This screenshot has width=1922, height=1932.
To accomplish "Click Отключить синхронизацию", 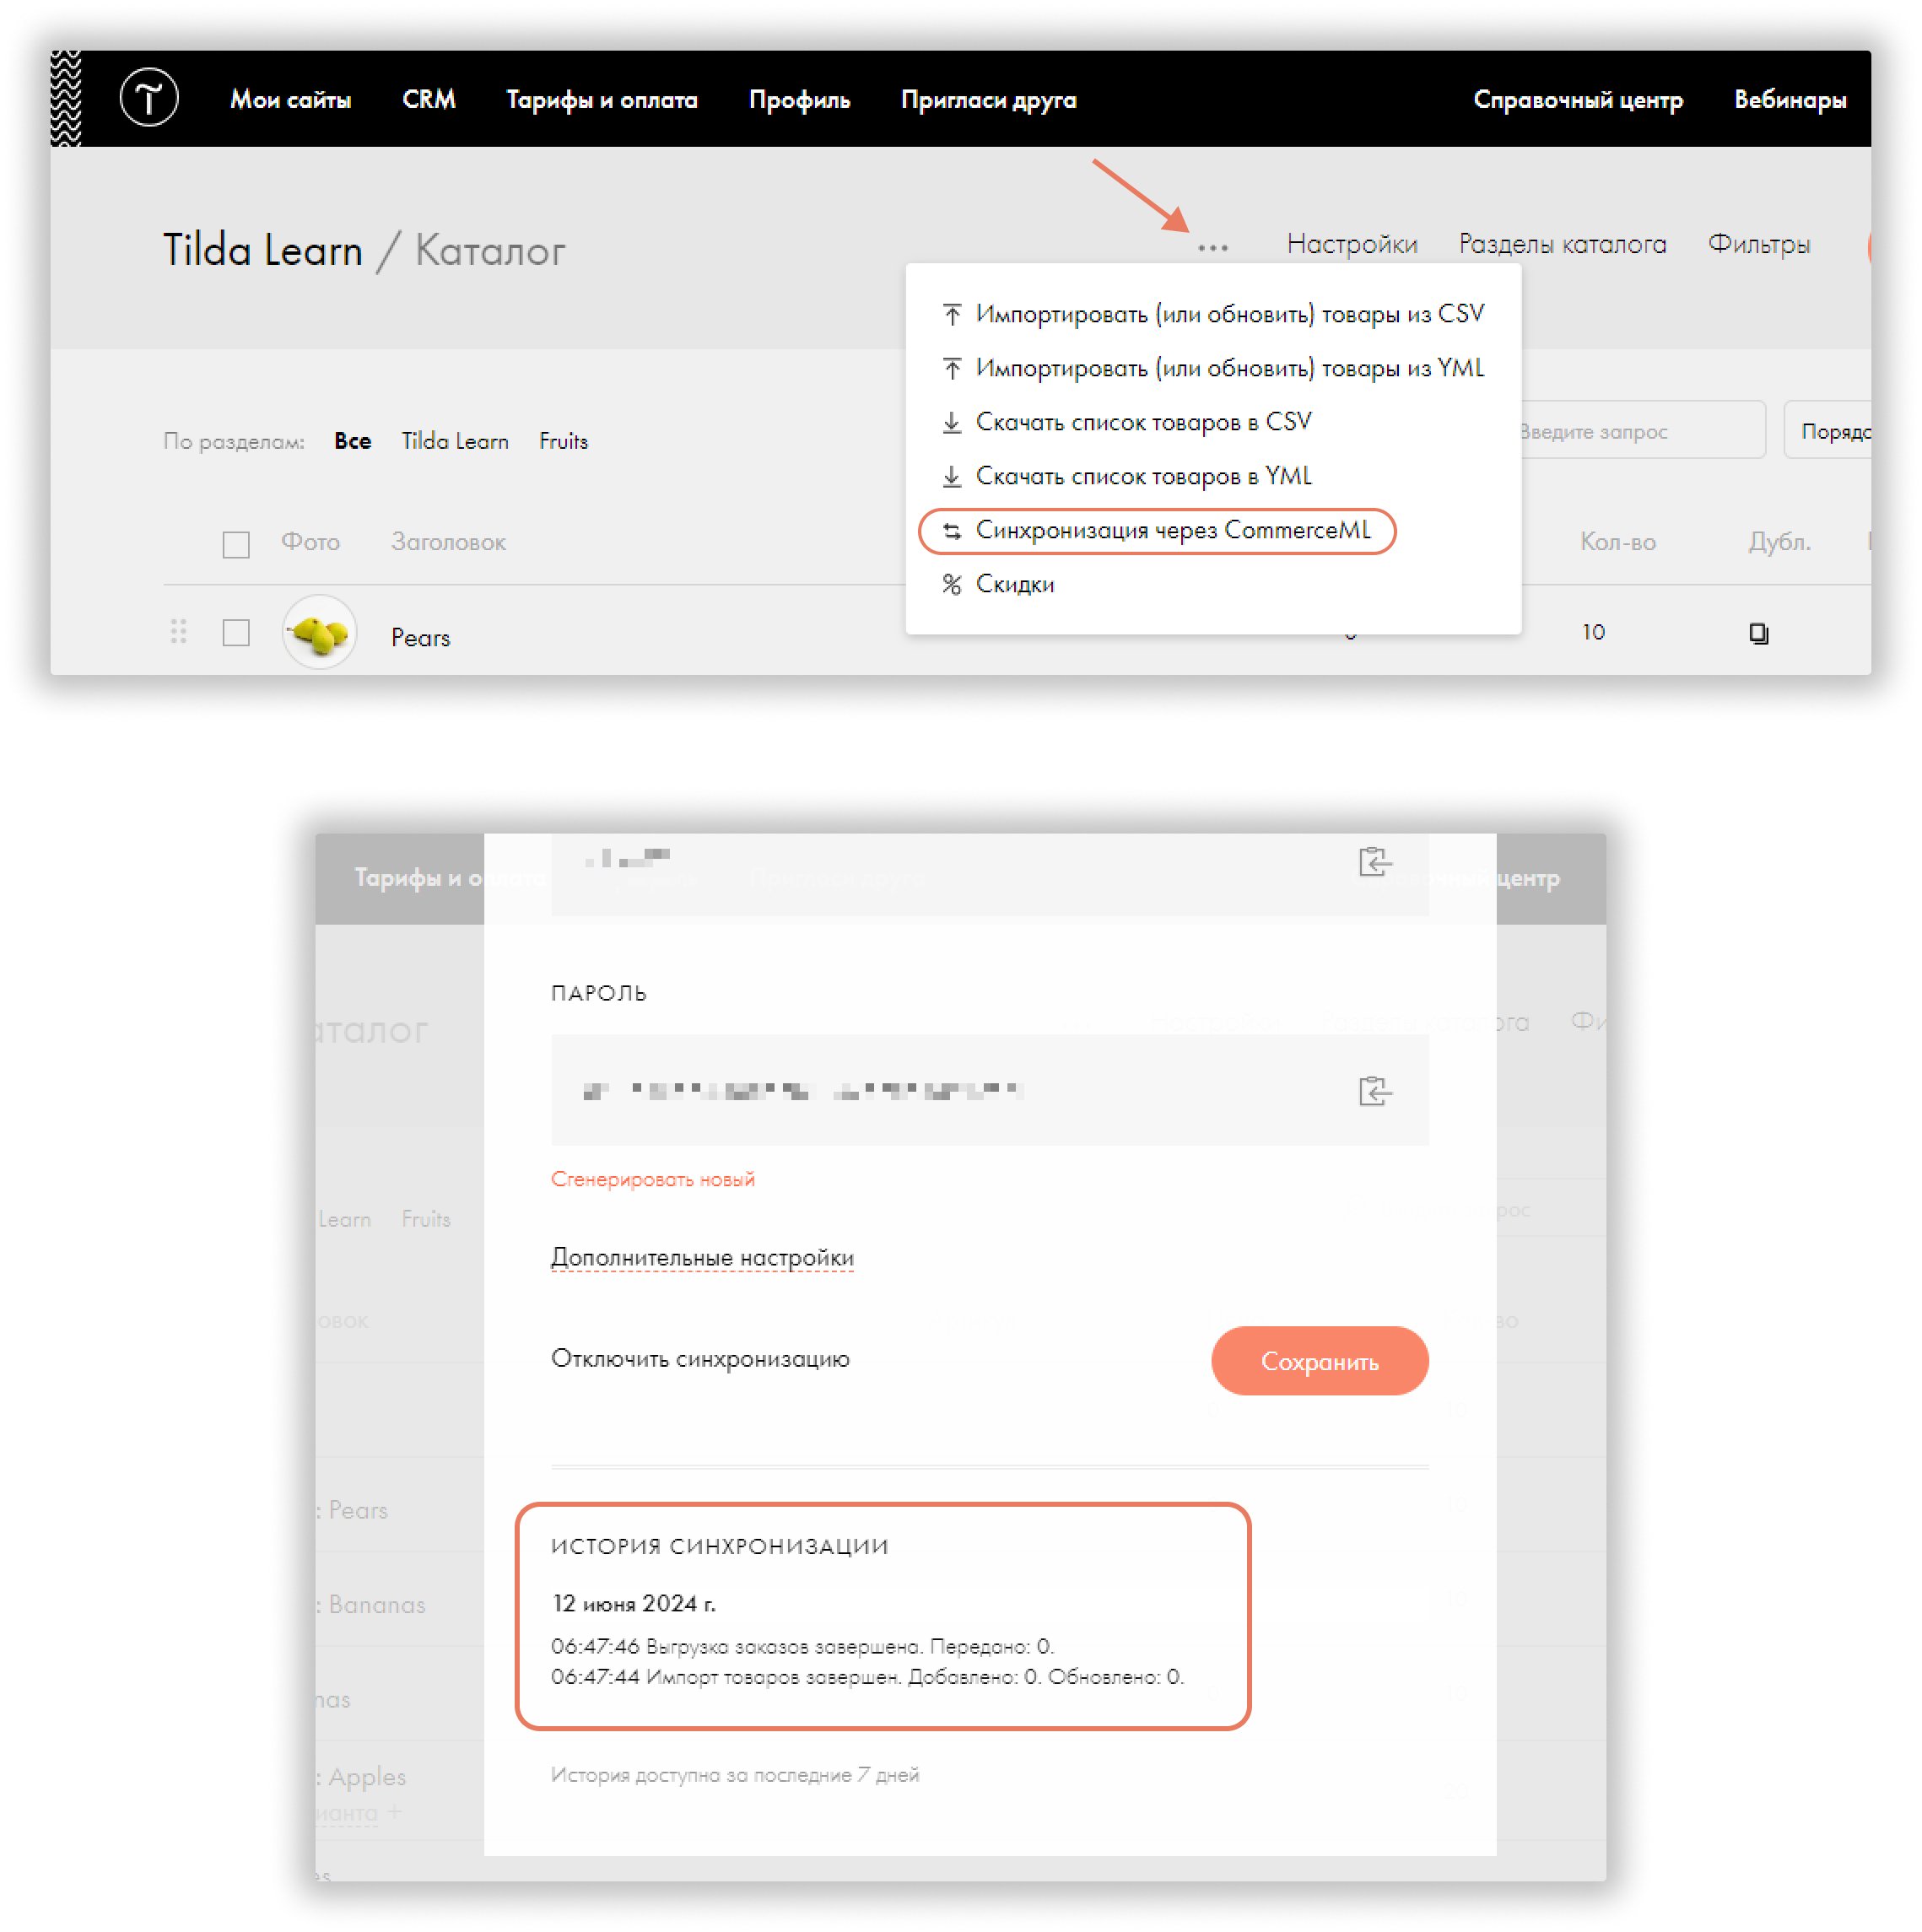I will tap(700, 1359).
